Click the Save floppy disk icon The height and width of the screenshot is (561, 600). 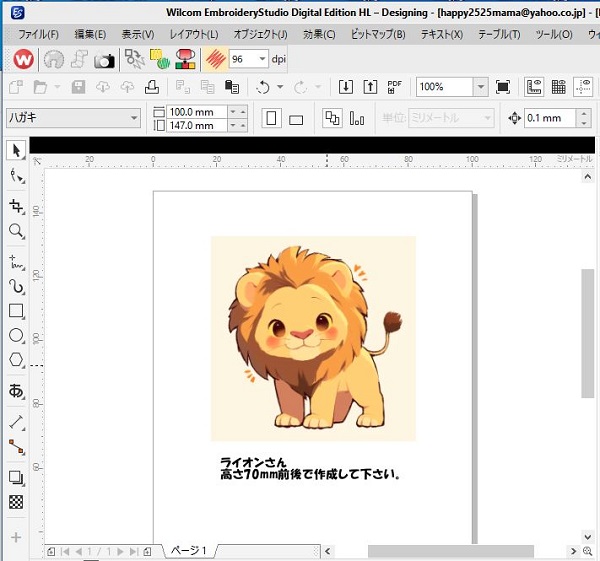point(78,87)
